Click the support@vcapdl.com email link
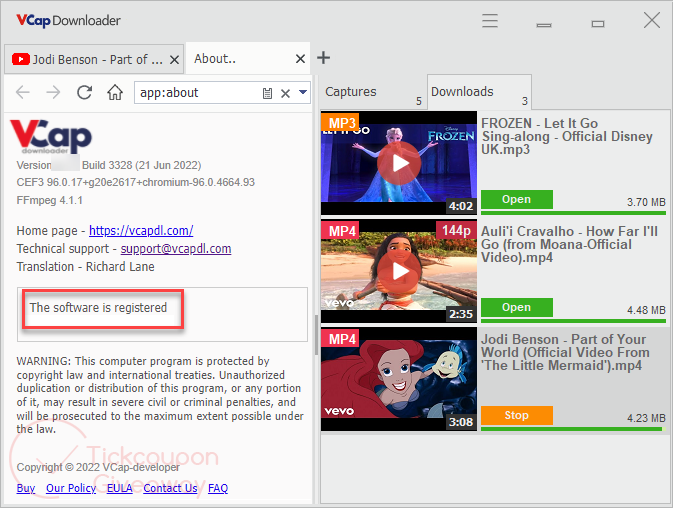 176,249
